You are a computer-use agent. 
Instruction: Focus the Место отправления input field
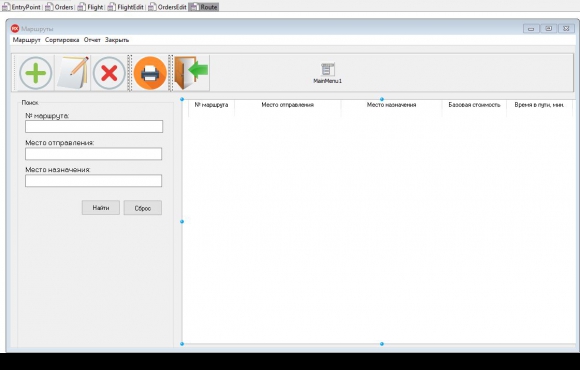[94, 154]
